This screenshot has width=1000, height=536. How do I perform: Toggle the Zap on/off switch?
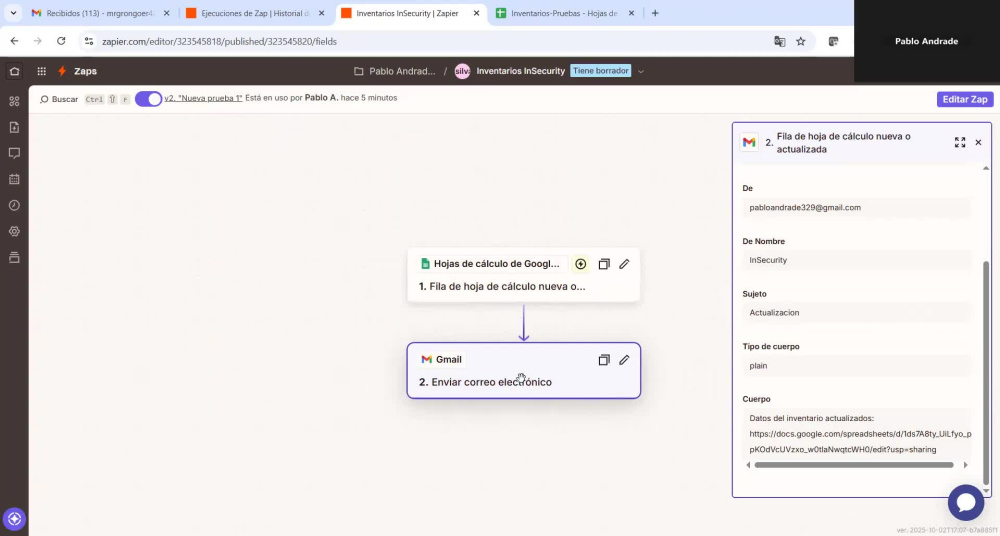pyautogui.click(x=149, y=99)
